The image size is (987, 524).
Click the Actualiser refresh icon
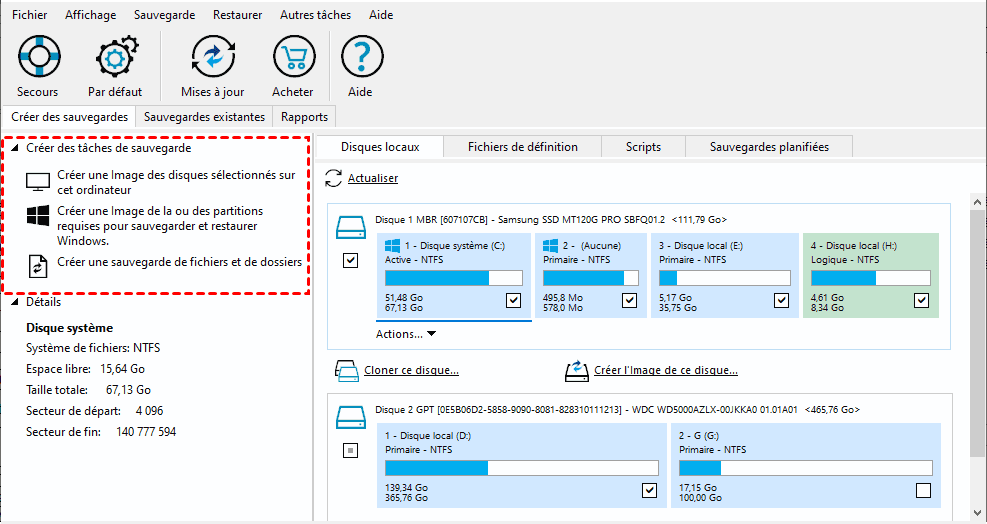click(335, 178)
